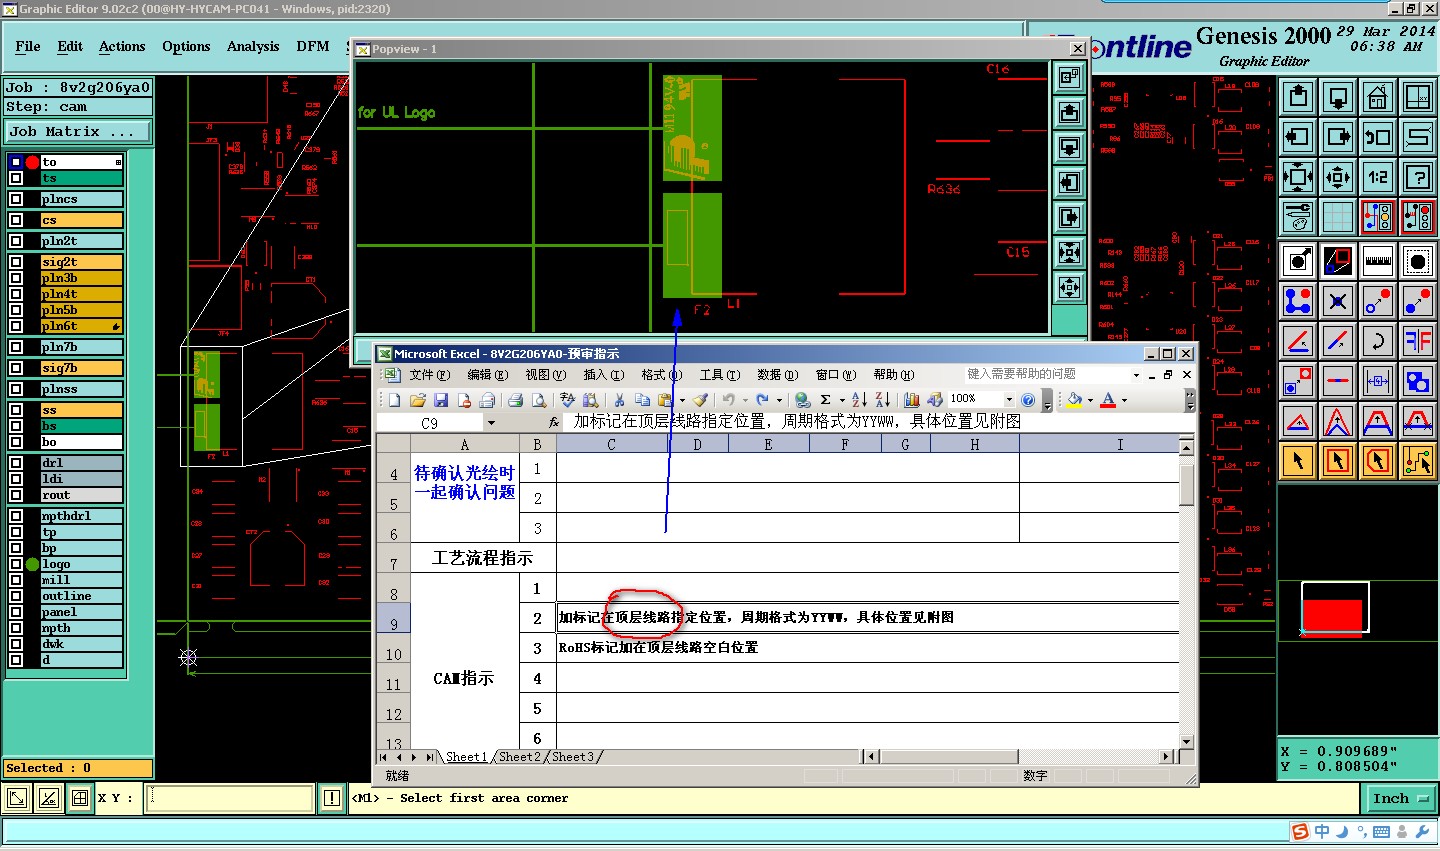Image resolution: width=1440 pixels, height=851 pixels.
Task: Click the Job Matrix button
Action: pyautogui.click(x=78, y=131)
